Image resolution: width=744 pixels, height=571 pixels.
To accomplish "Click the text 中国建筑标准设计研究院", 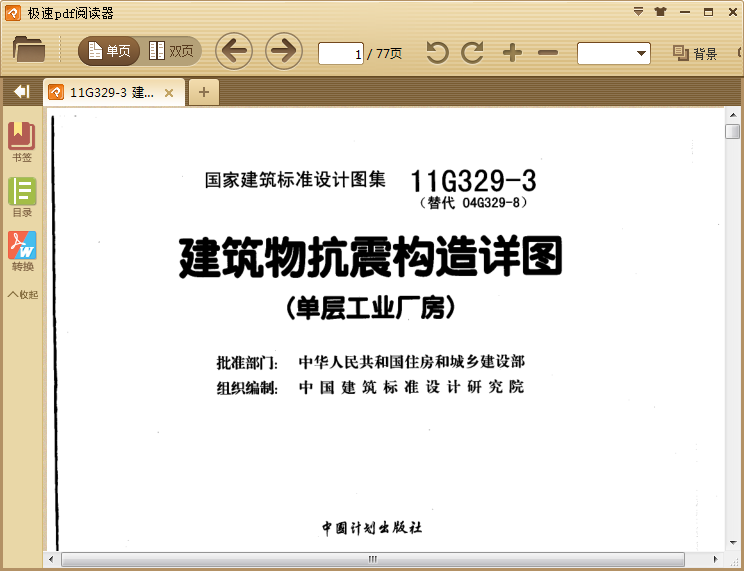I will [x=411, y=387].
